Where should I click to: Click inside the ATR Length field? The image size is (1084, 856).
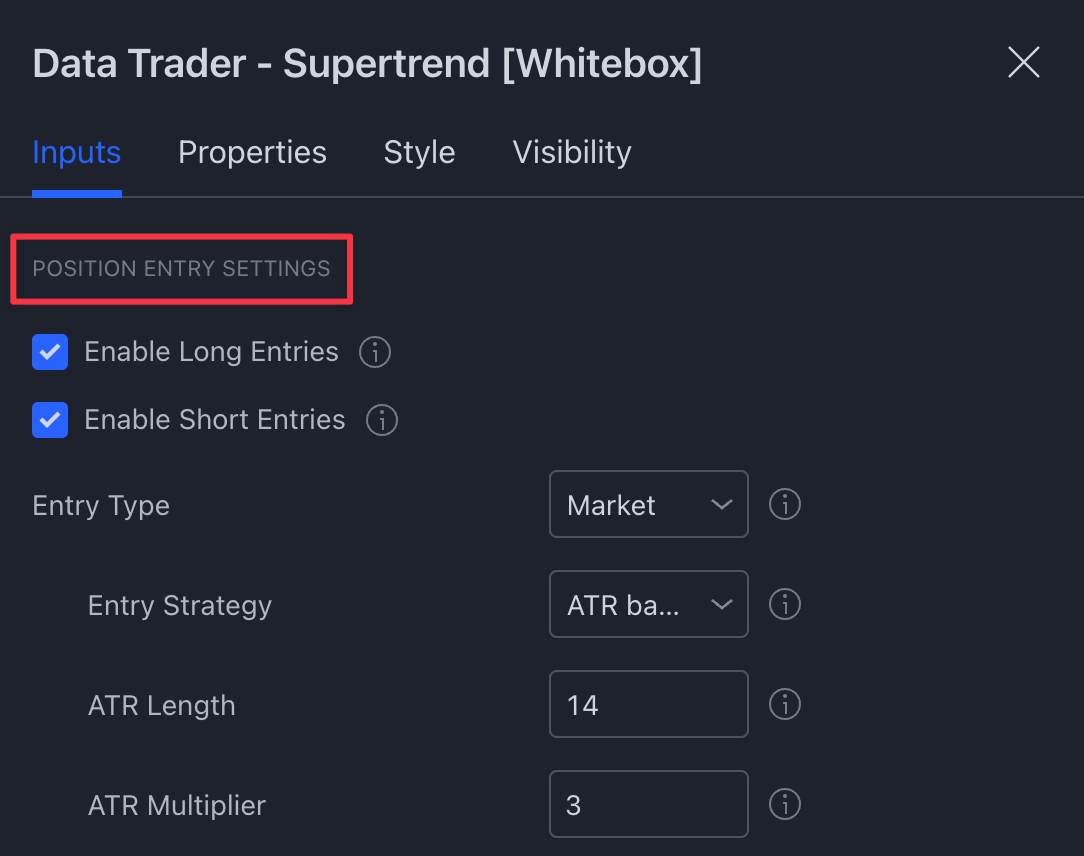[648, 704]
